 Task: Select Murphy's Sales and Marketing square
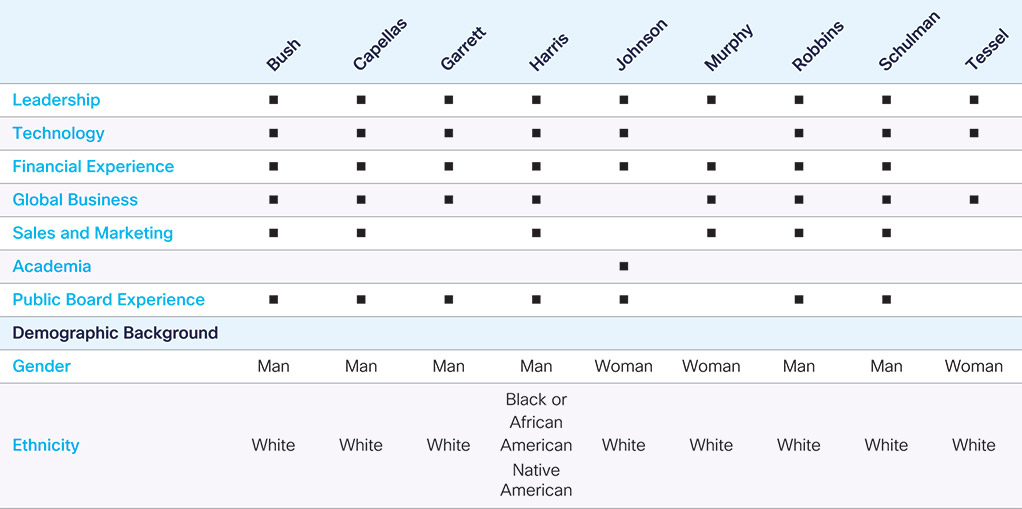(x=711, y=233)
